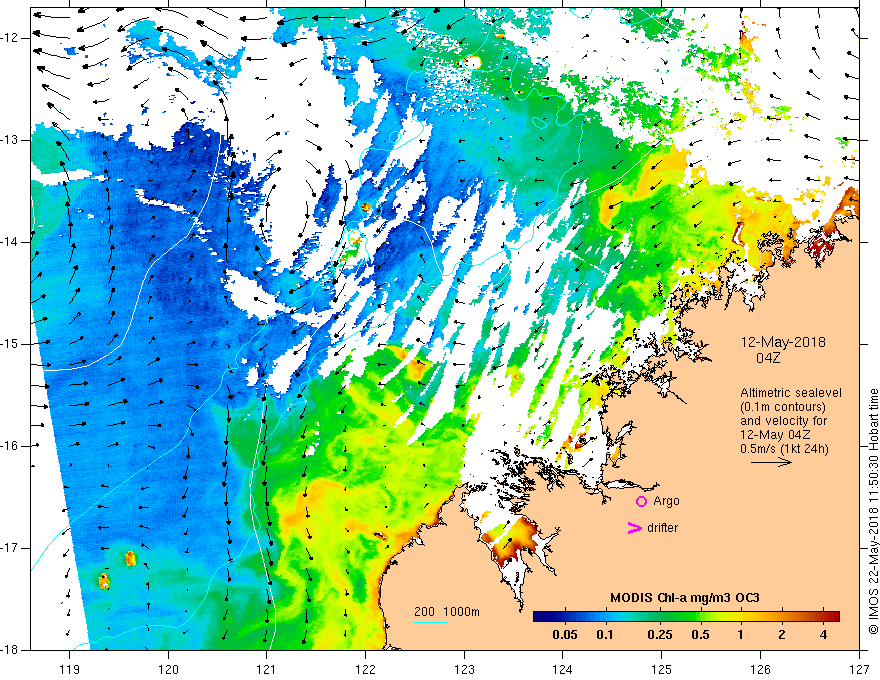Click the MODIS Chl-a color bar
Screen dimensions: 880x680
[x=686, y=616]
